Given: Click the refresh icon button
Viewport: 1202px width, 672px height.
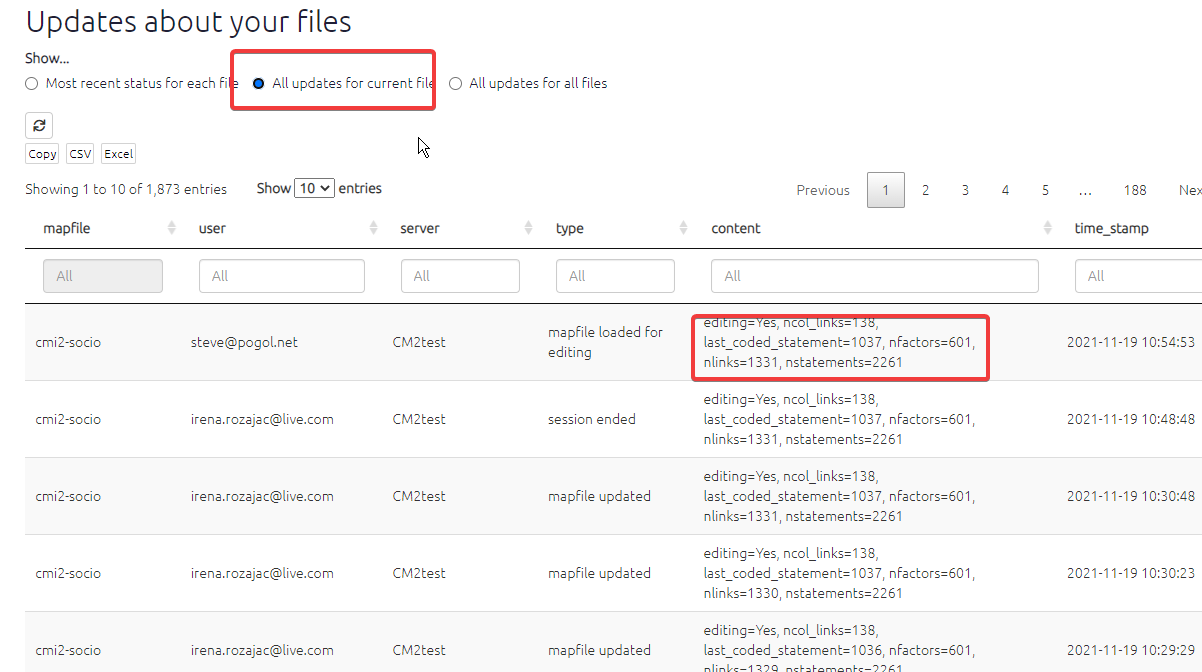Looking at the screenshot, I should (x=39, y=125).
